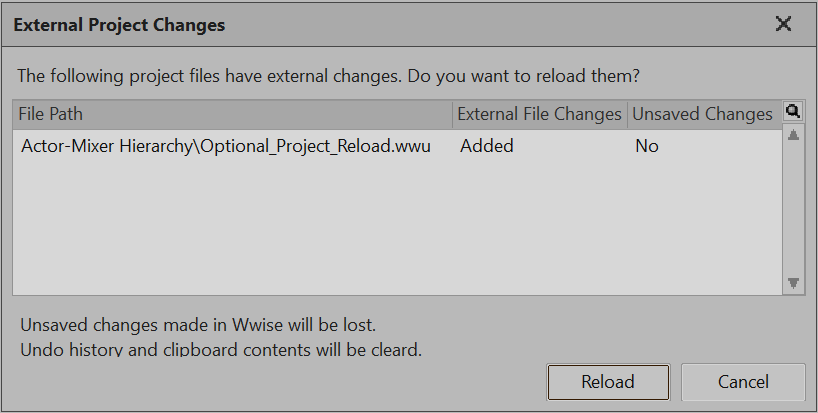This screenshot has width=818, height=413.
Task: Close the External Project Changes dialog
Action: [x=783, y=24]
